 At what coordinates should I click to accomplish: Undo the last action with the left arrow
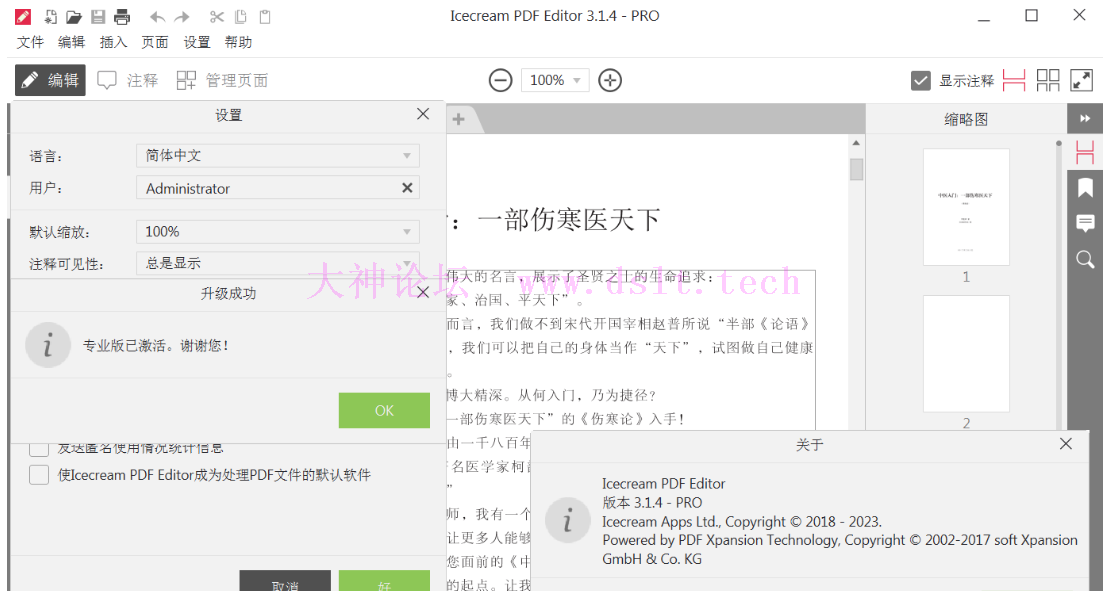pos(157,16)
